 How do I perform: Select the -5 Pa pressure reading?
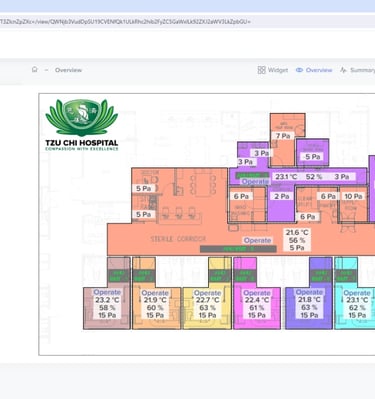[x=312, y=157]
